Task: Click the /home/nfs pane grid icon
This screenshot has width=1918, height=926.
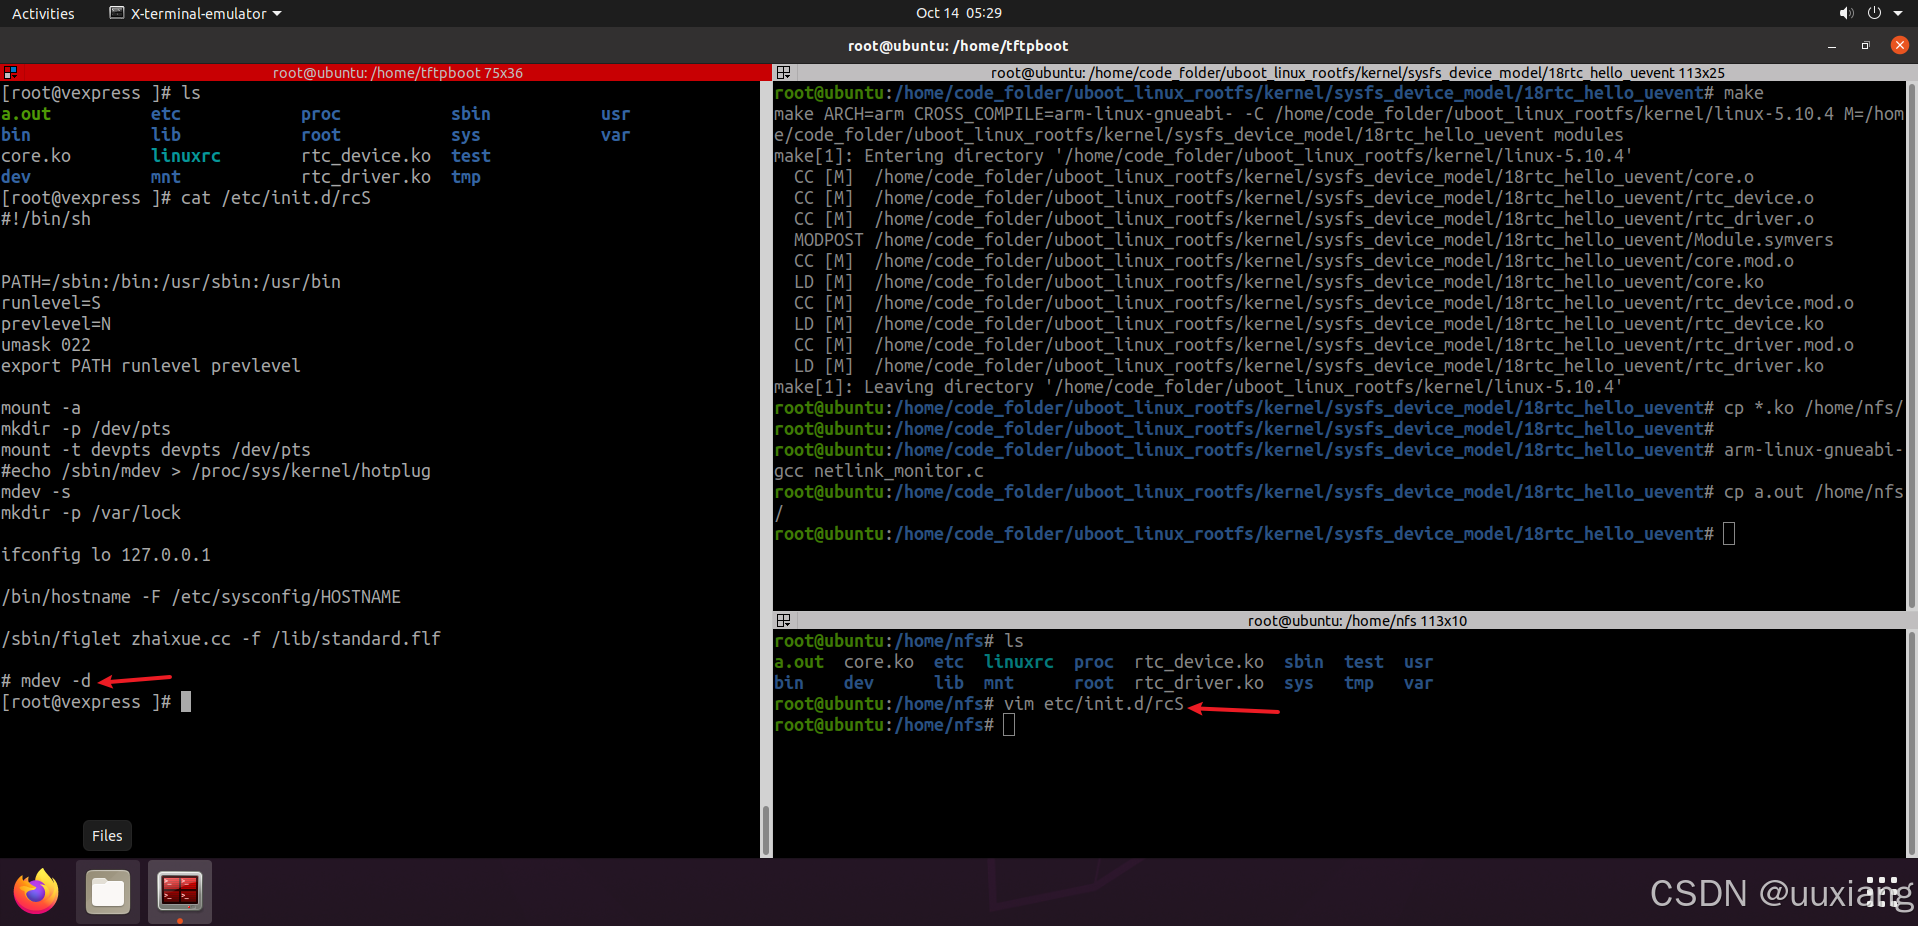Action: pos(784,620)
